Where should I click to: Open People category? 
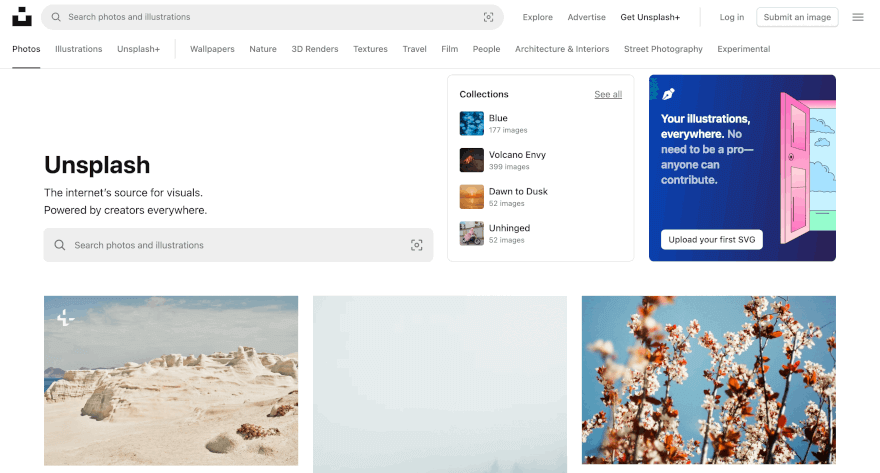[486, 49]
